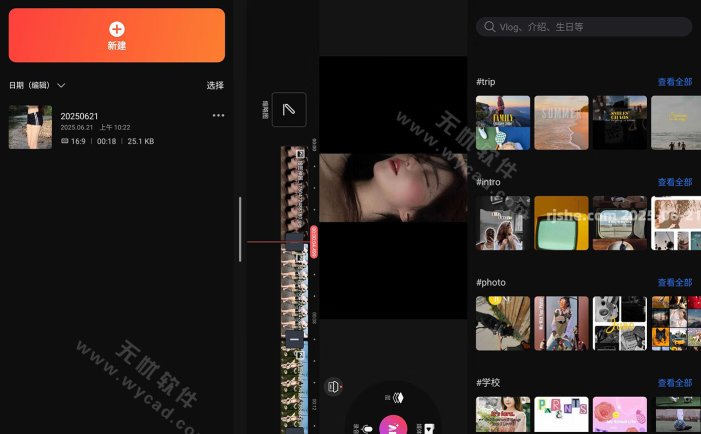
Task: Select the first video clip on the timeline
Action: pos(294,190)
